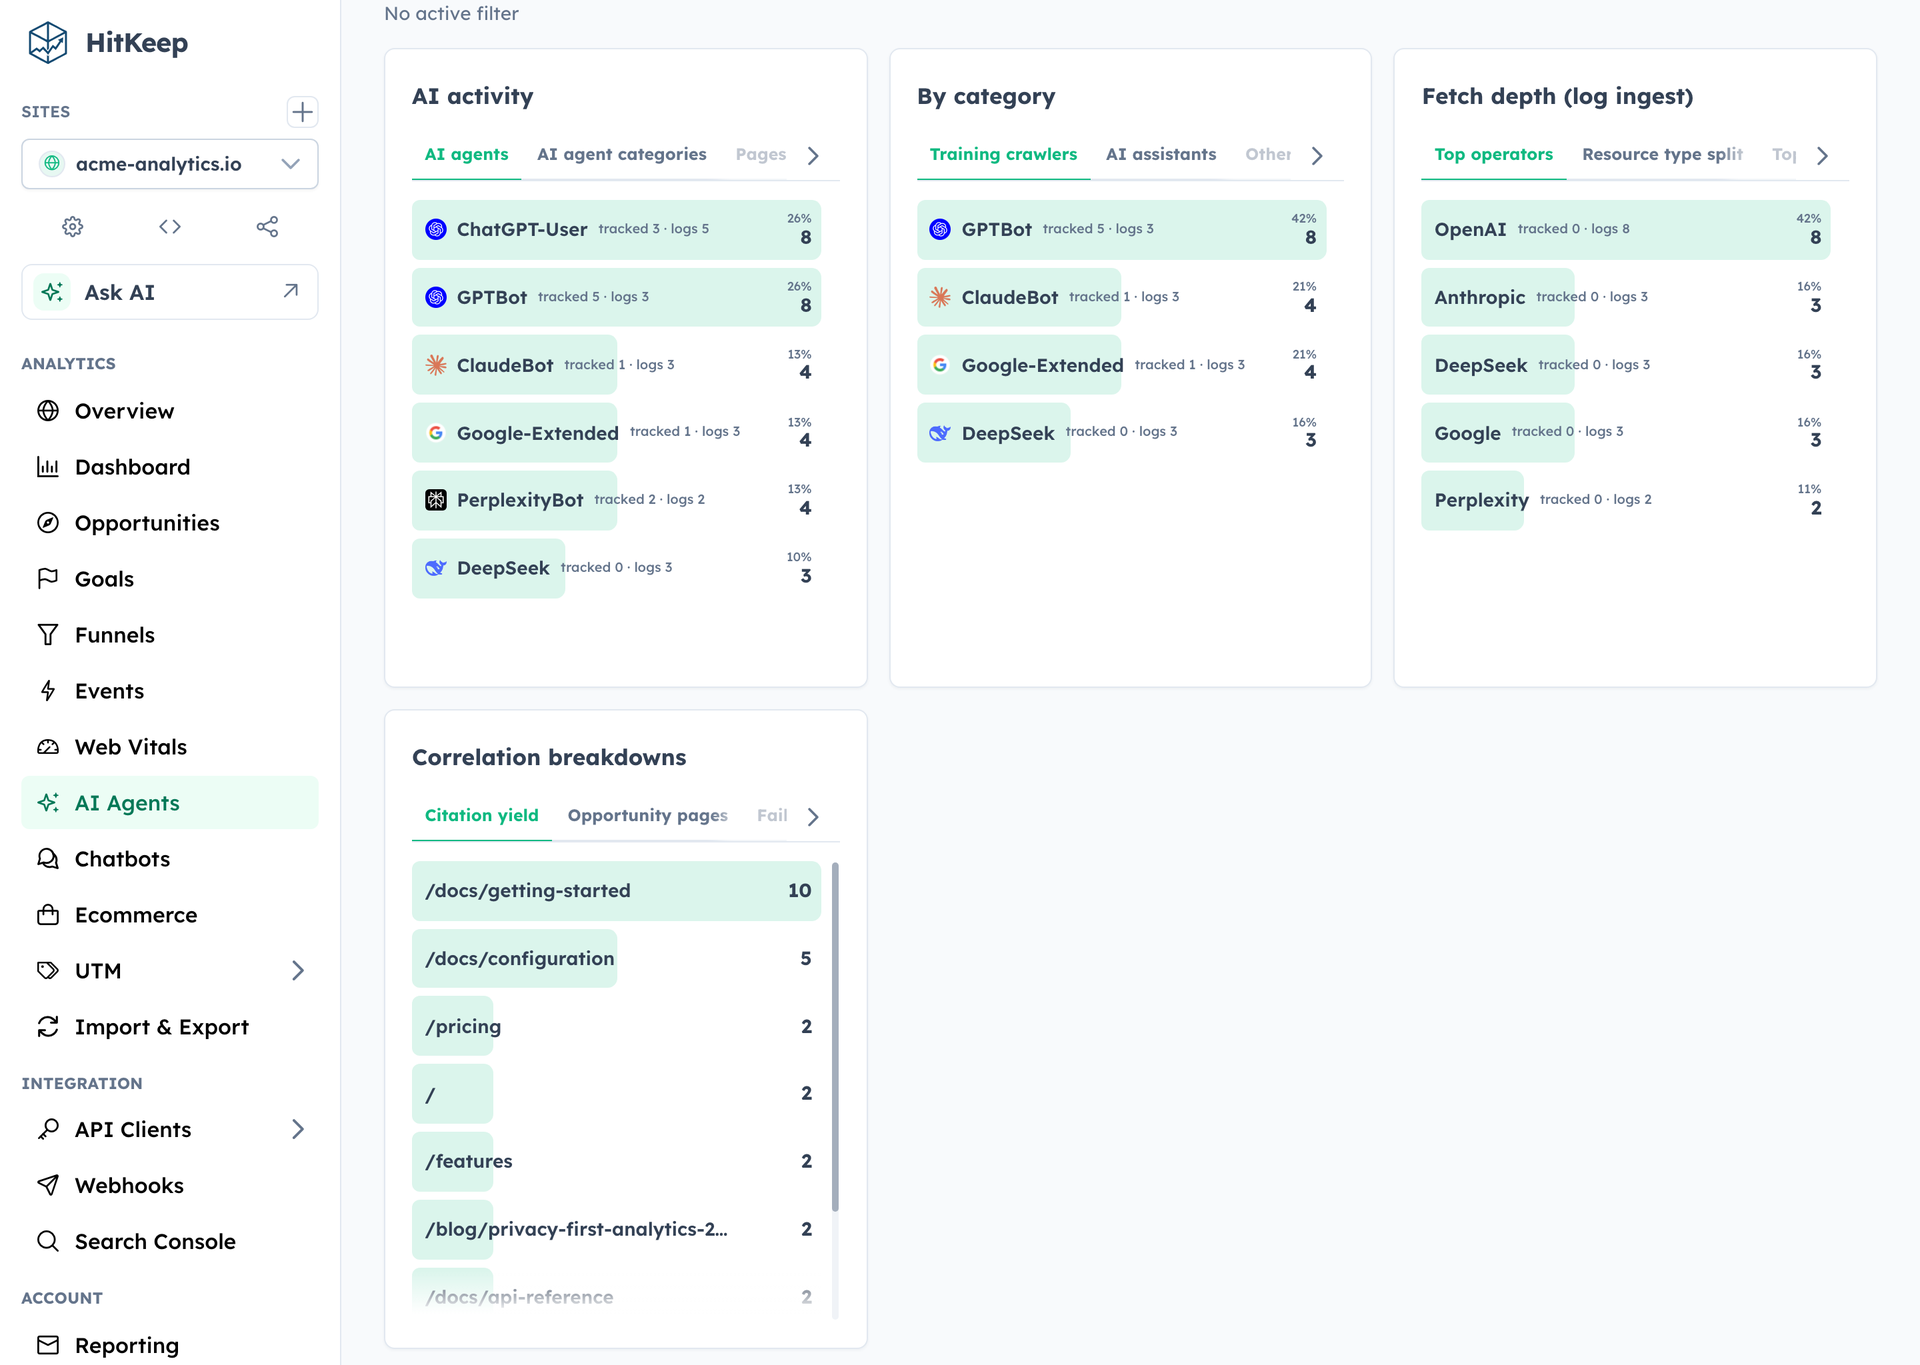Select the Top operators tab
The height and width of the screenshot is (1365, 1920).
(1493, 155)
